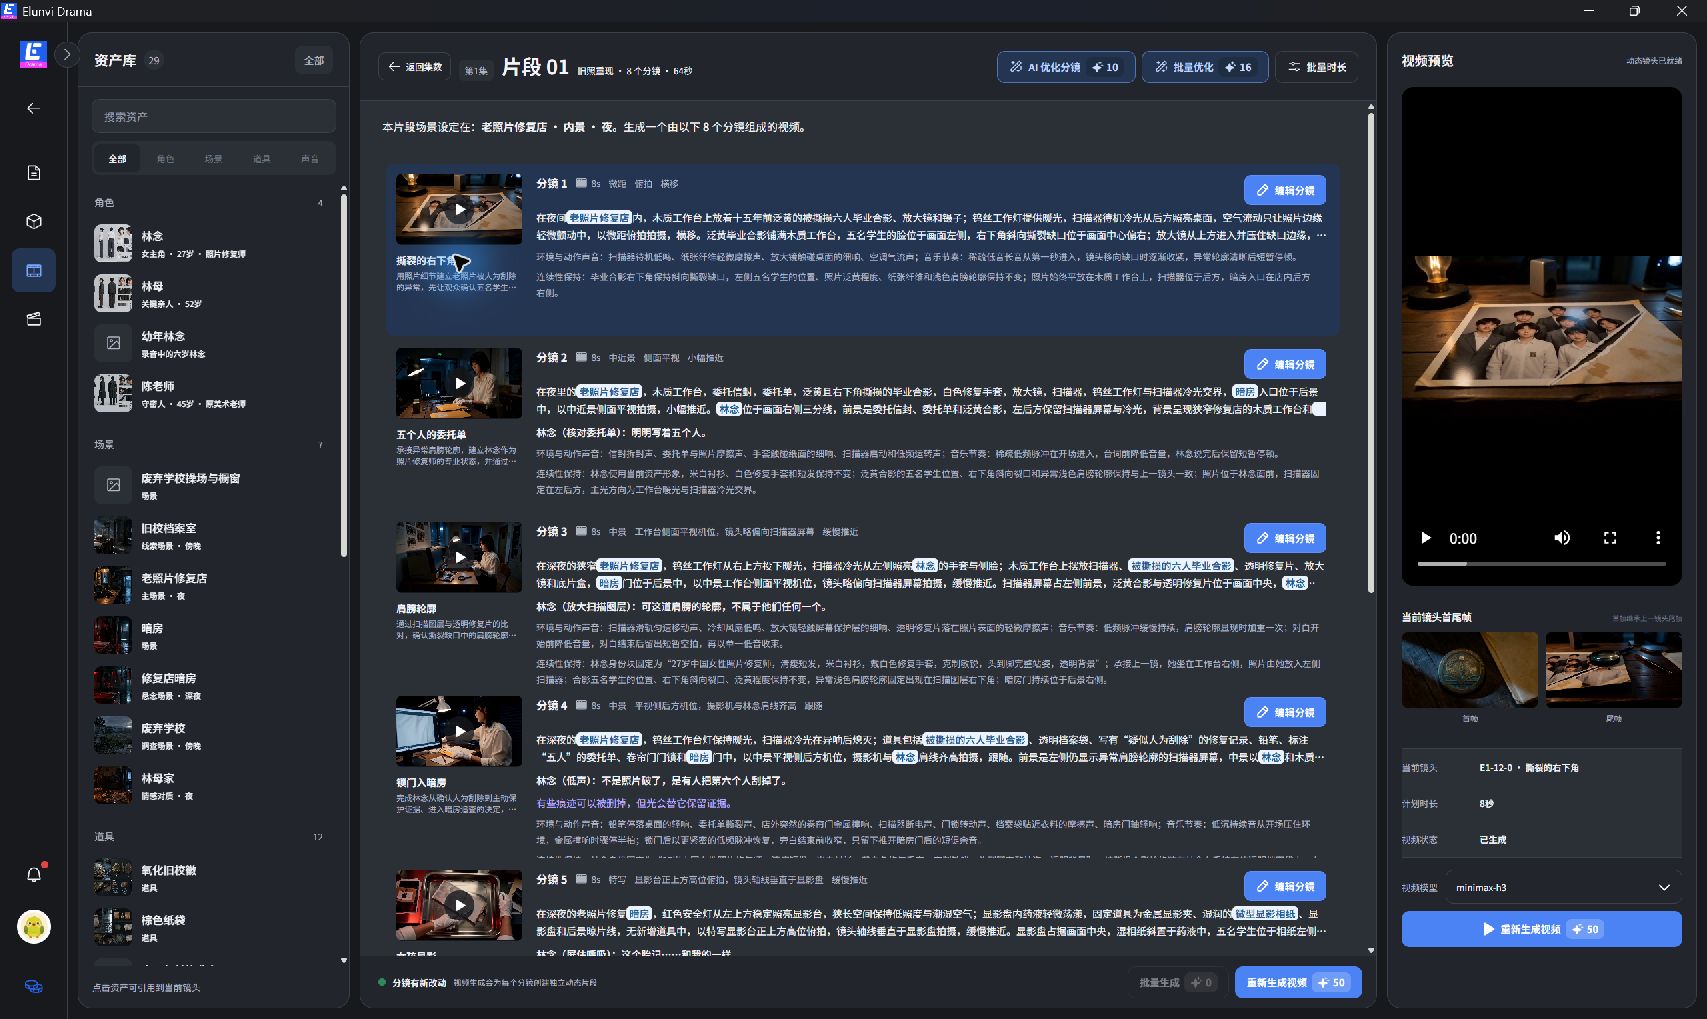Click 编辑分镜 for 分镜 2
1707x1019 pixels.
[1285, 364]
